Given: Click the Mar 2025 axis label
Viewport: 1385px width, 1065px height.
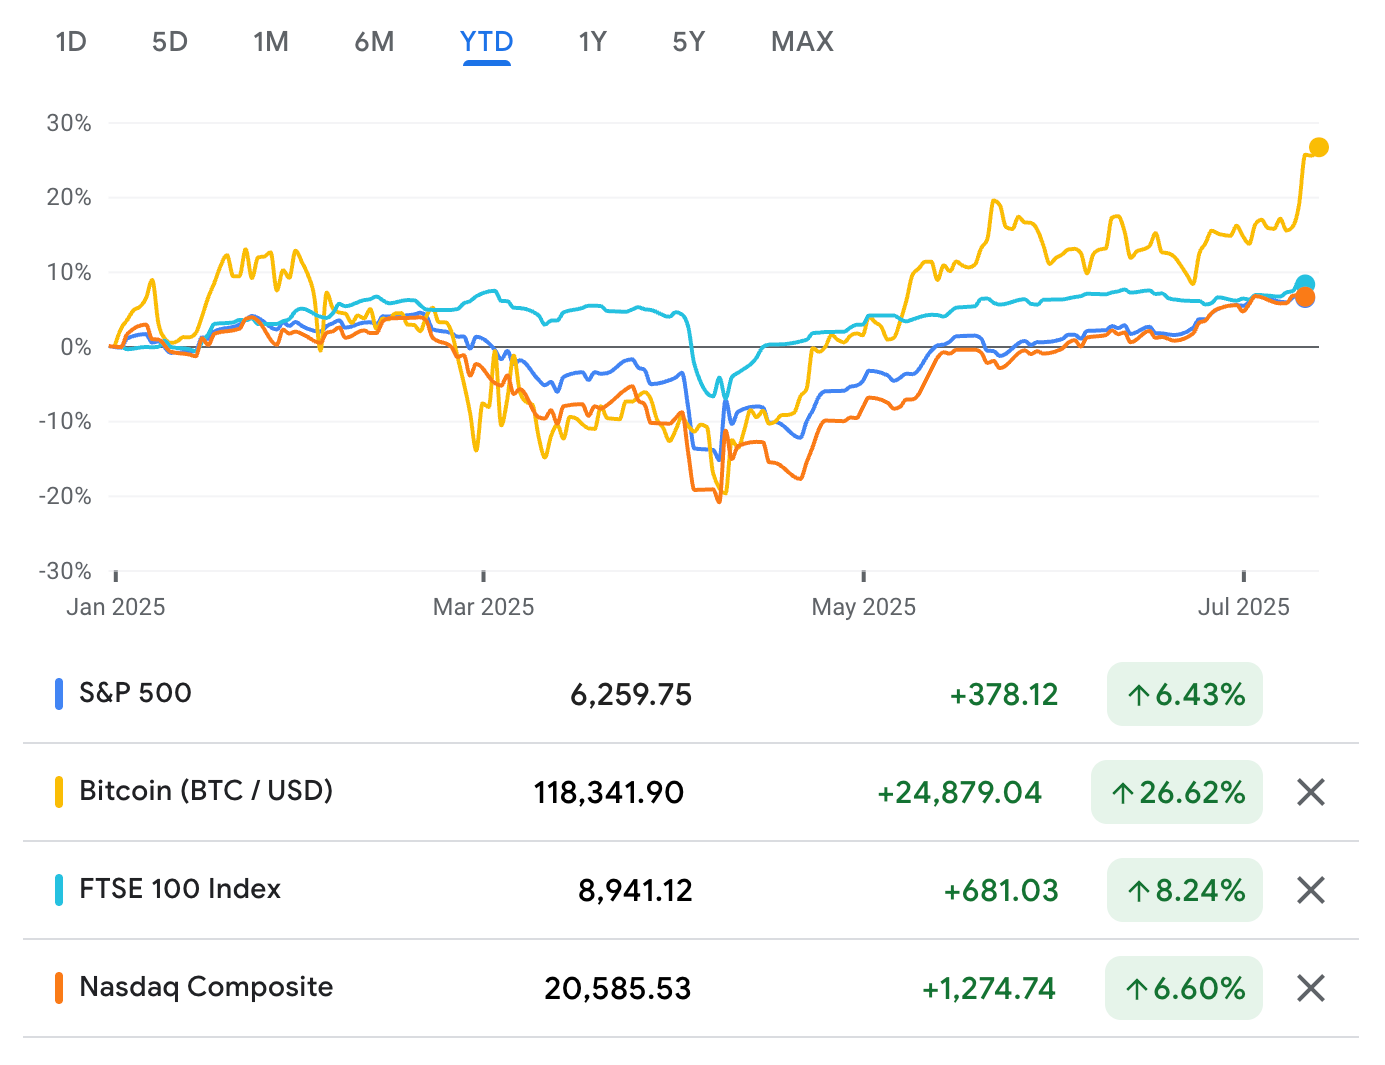Looking at the screenshot, I should 484,607.
